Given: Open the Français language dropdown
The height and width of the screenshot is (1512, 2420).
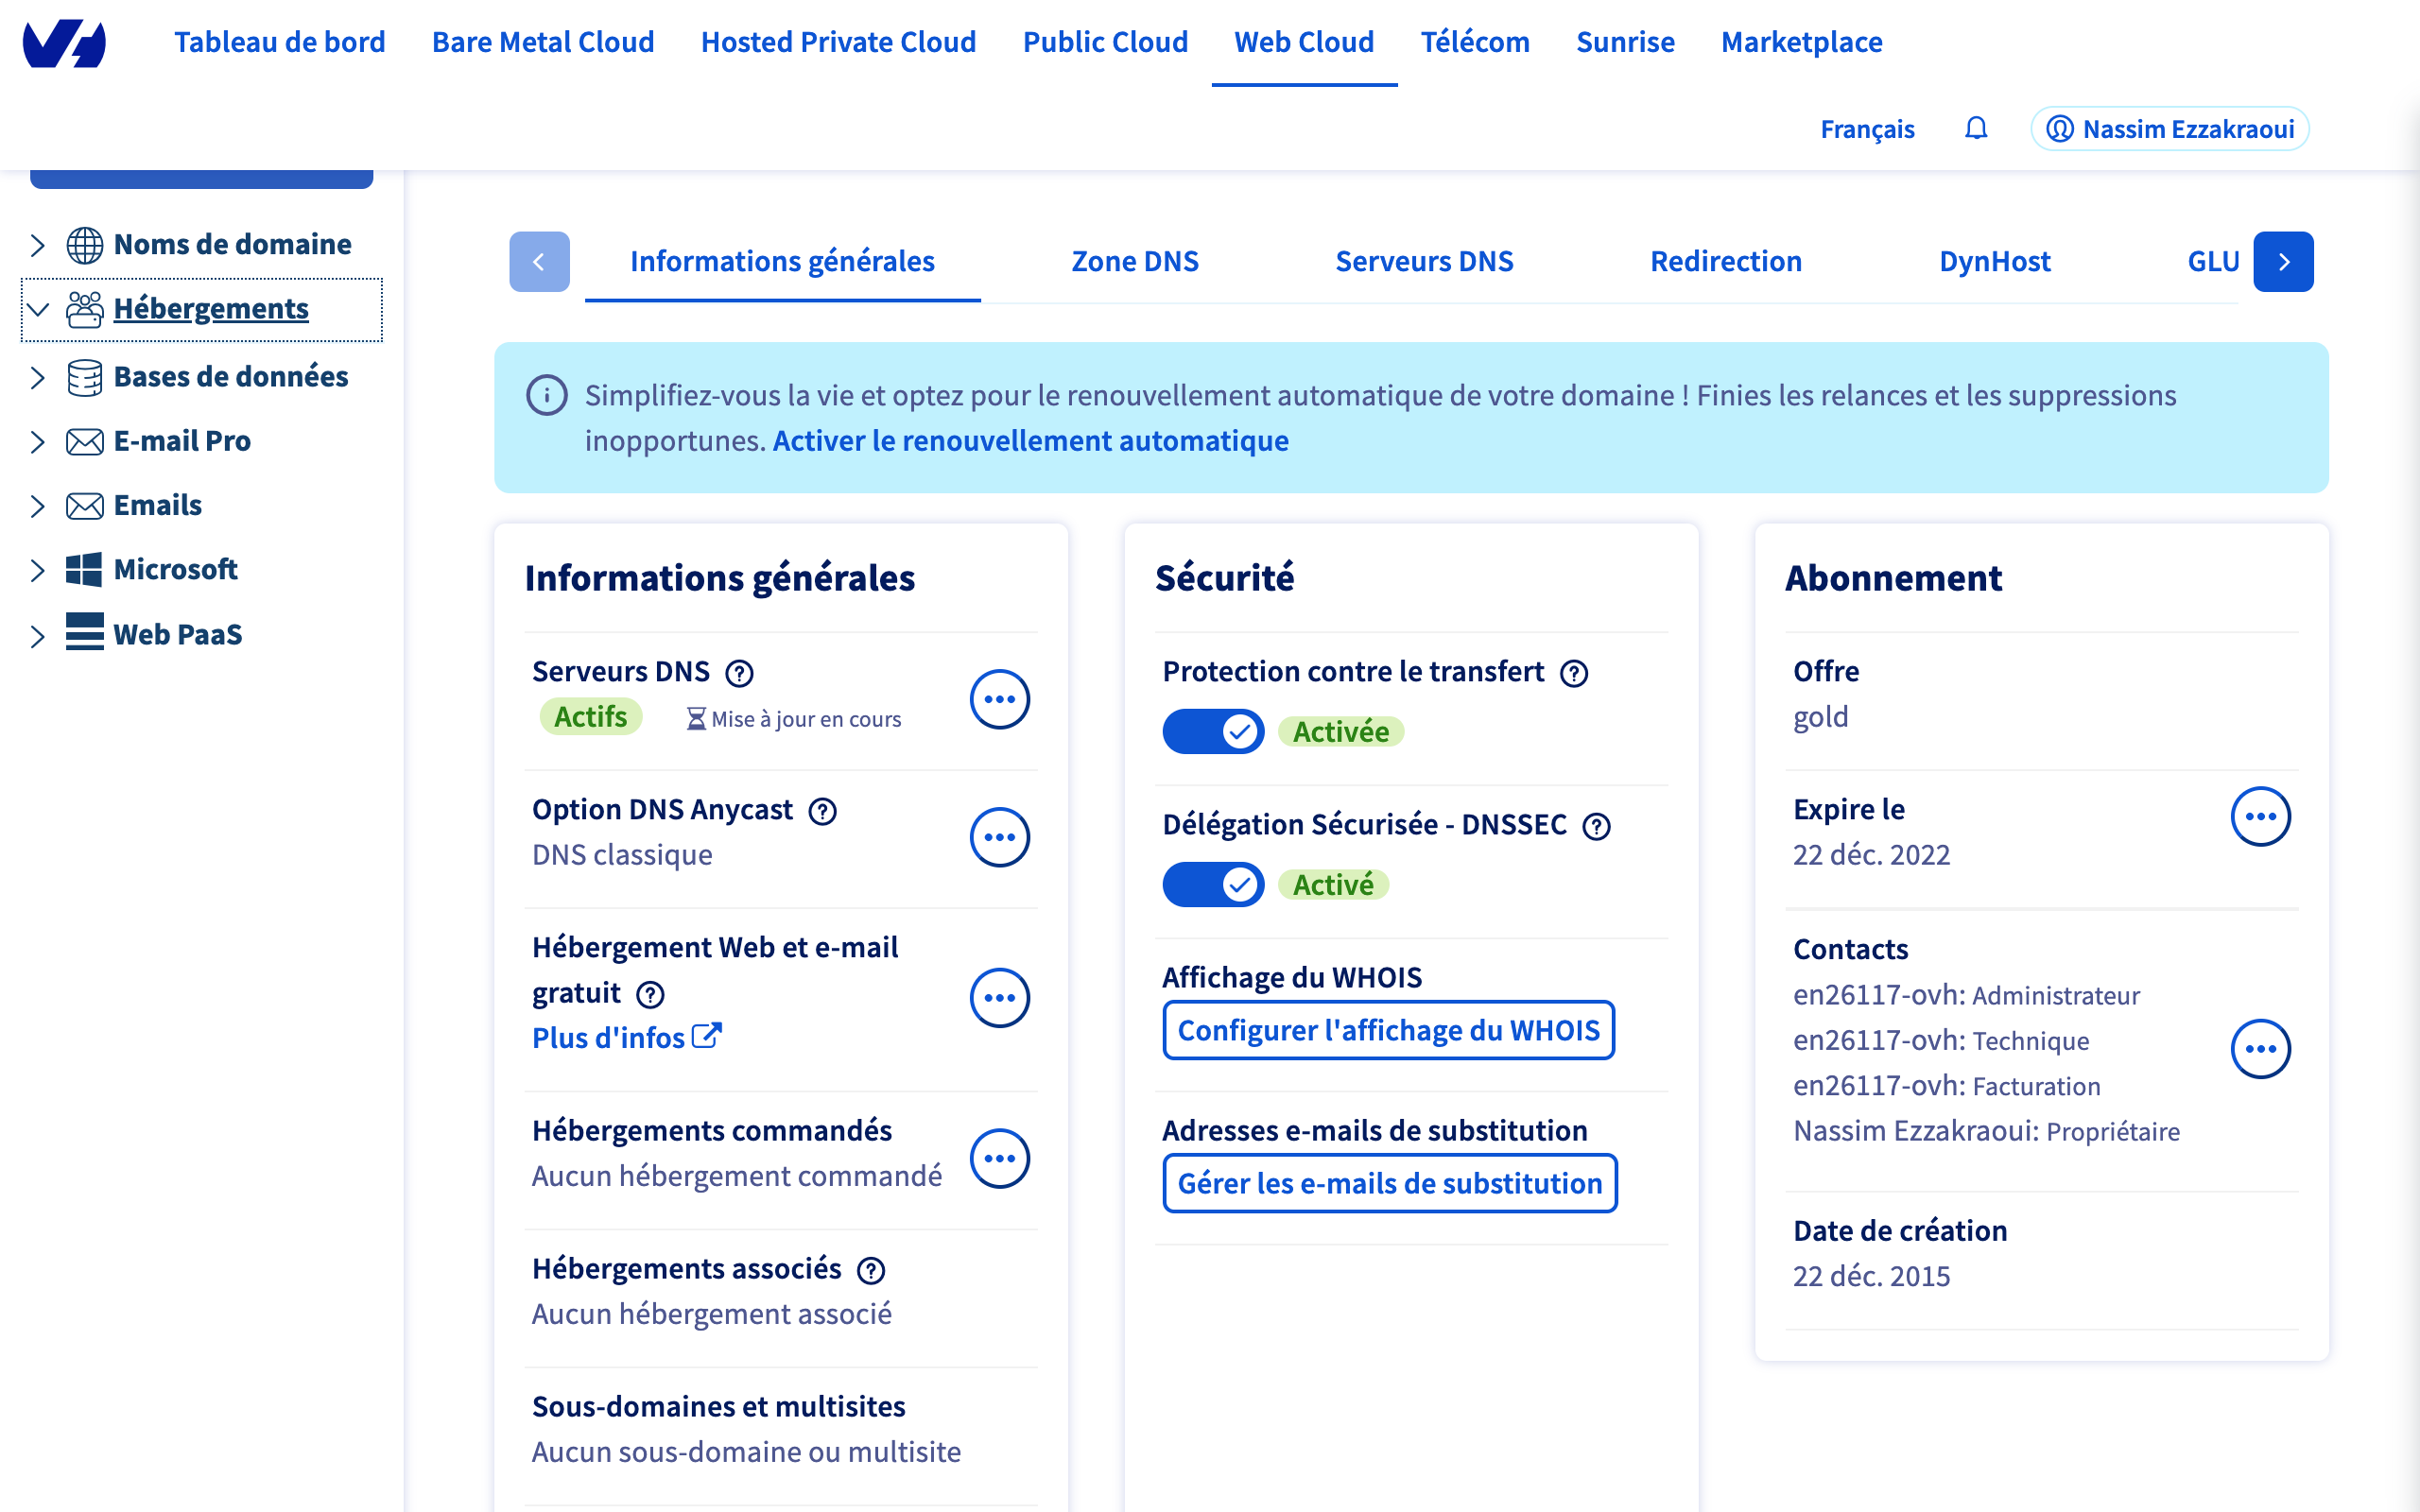Looking at the screenshot, I should tap(1866, 129).
